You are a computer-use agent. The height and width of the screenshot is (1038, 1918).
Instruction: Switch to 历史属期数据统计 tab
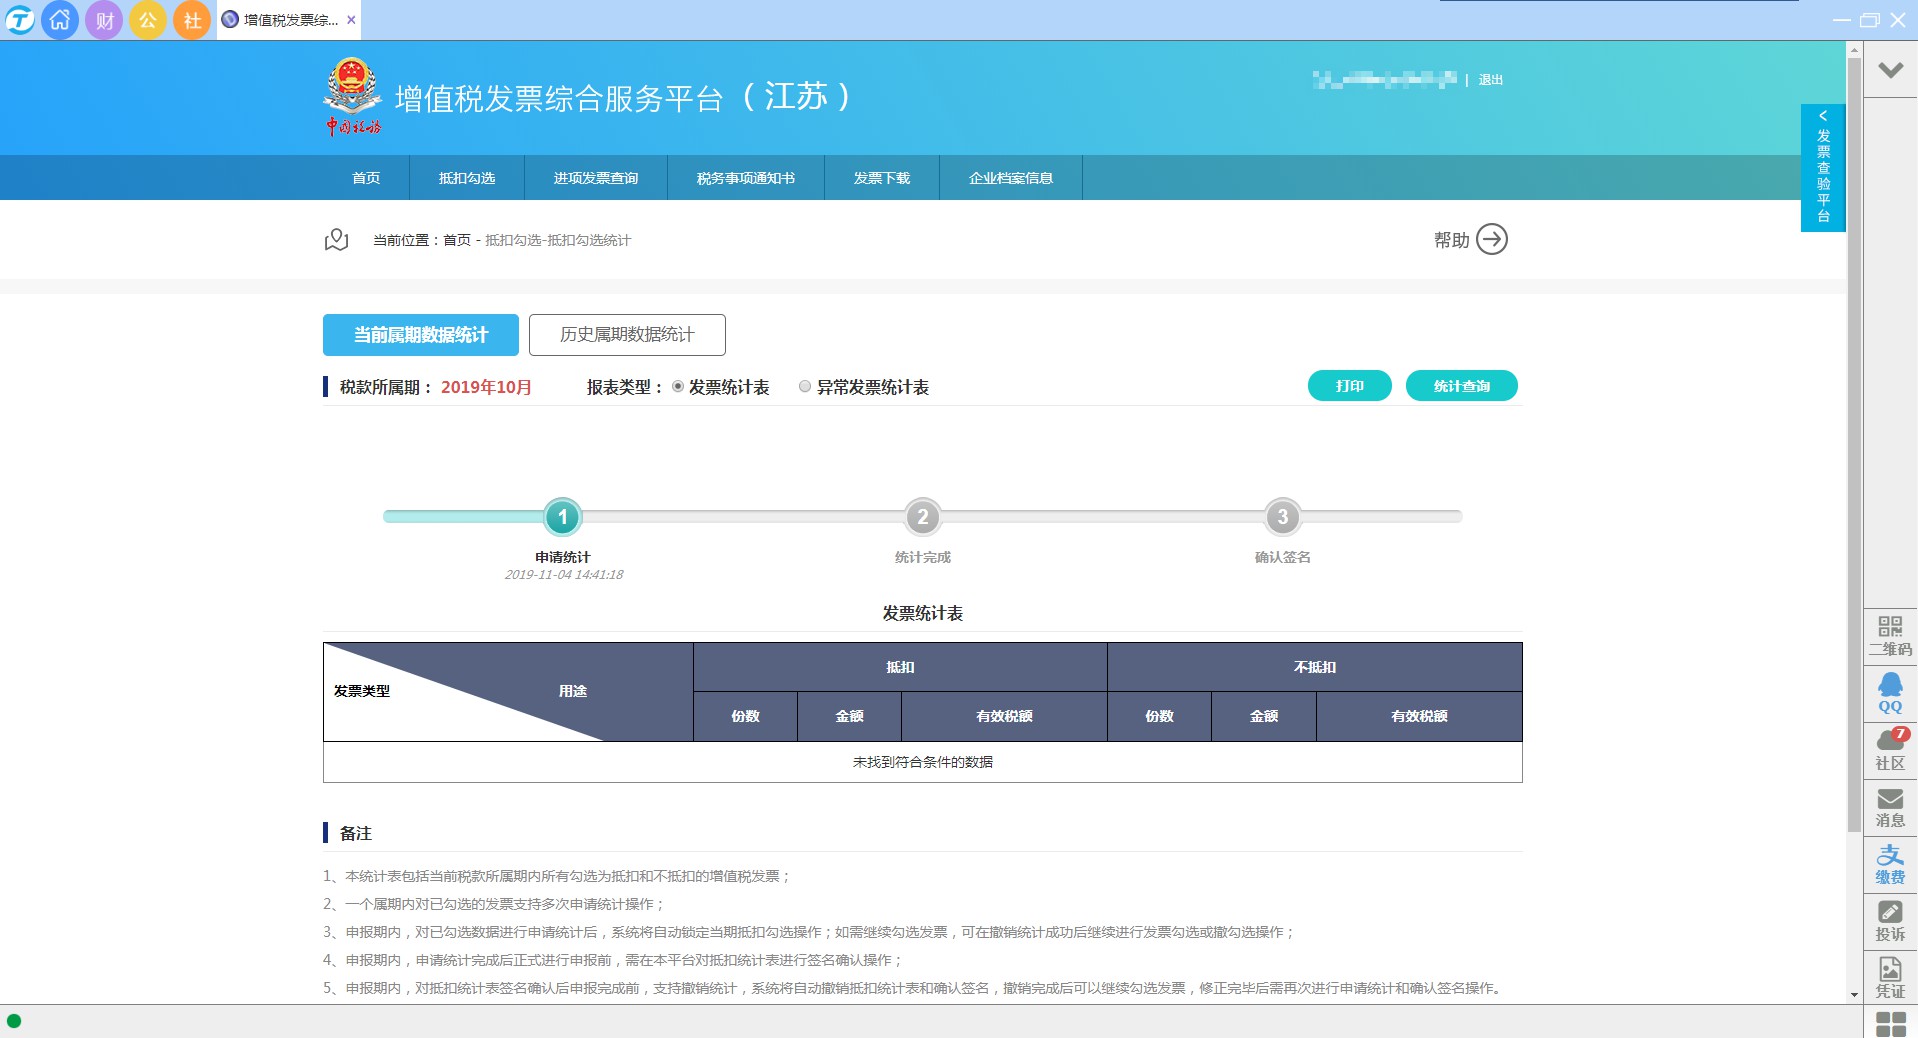click(627, 335)
